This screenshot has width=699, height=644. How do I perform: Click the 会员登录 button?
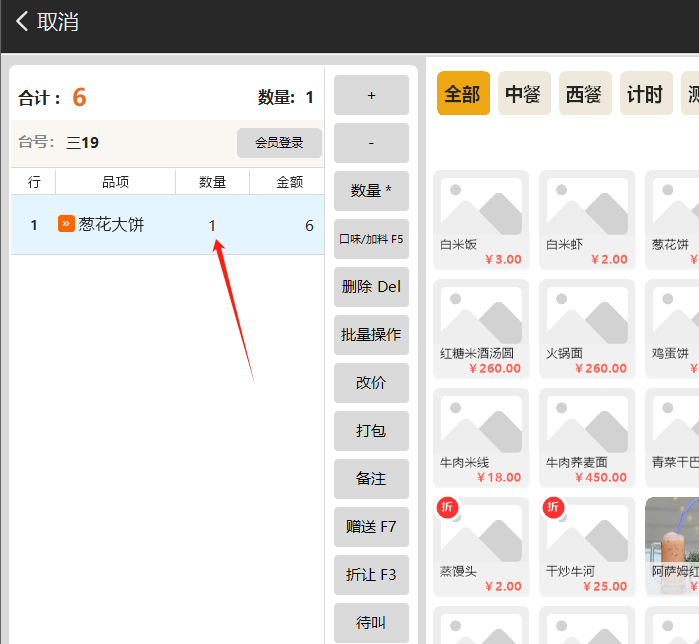pos(279,143)
